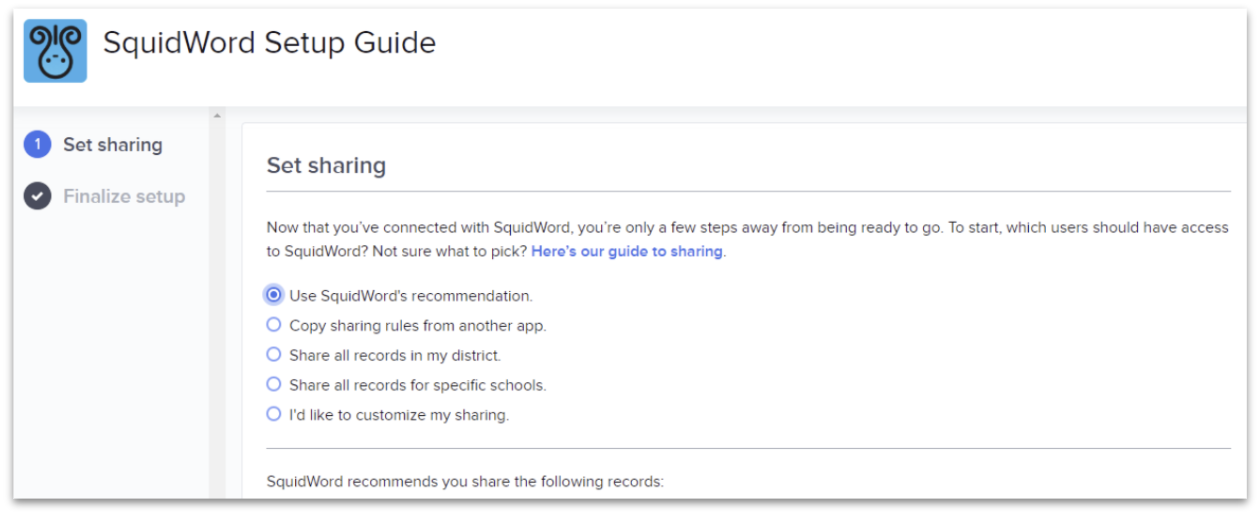Click the "Set sharing" section heading

(x=326, y=165)
